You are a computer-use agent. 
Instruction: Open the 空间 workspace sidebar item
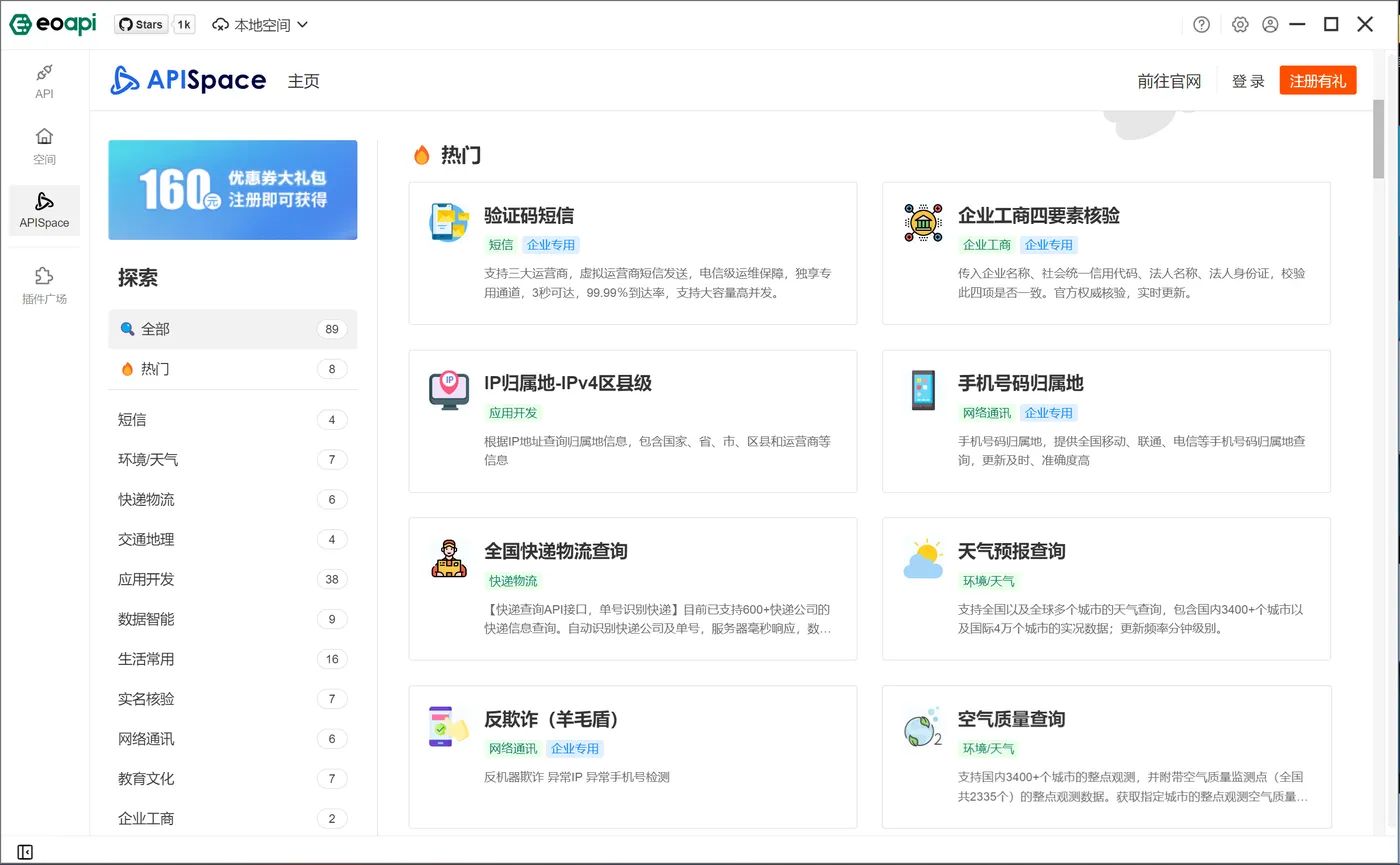coord(44,146)
